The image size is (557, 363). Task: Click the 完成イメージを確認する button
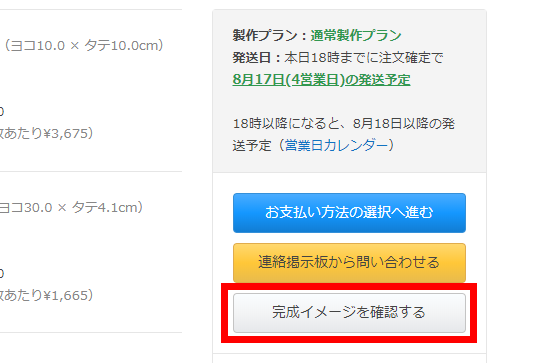pyautogui.click(x=349, y=313)
